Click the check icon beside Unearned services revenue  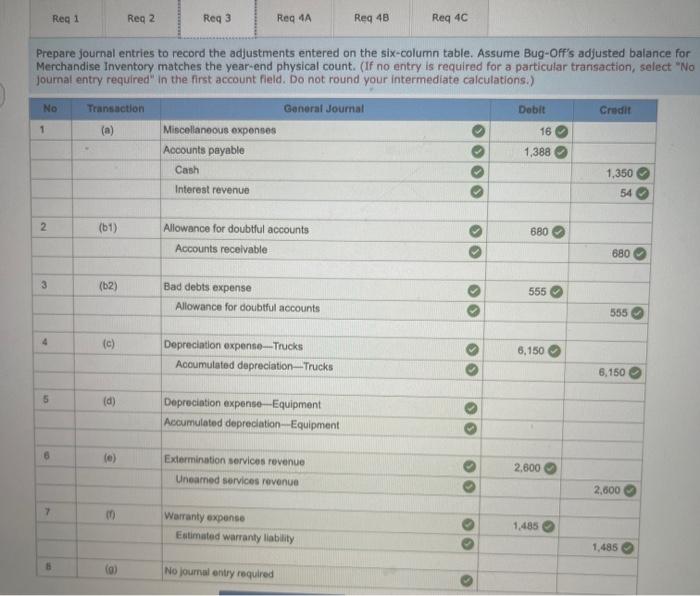(469, 486)
